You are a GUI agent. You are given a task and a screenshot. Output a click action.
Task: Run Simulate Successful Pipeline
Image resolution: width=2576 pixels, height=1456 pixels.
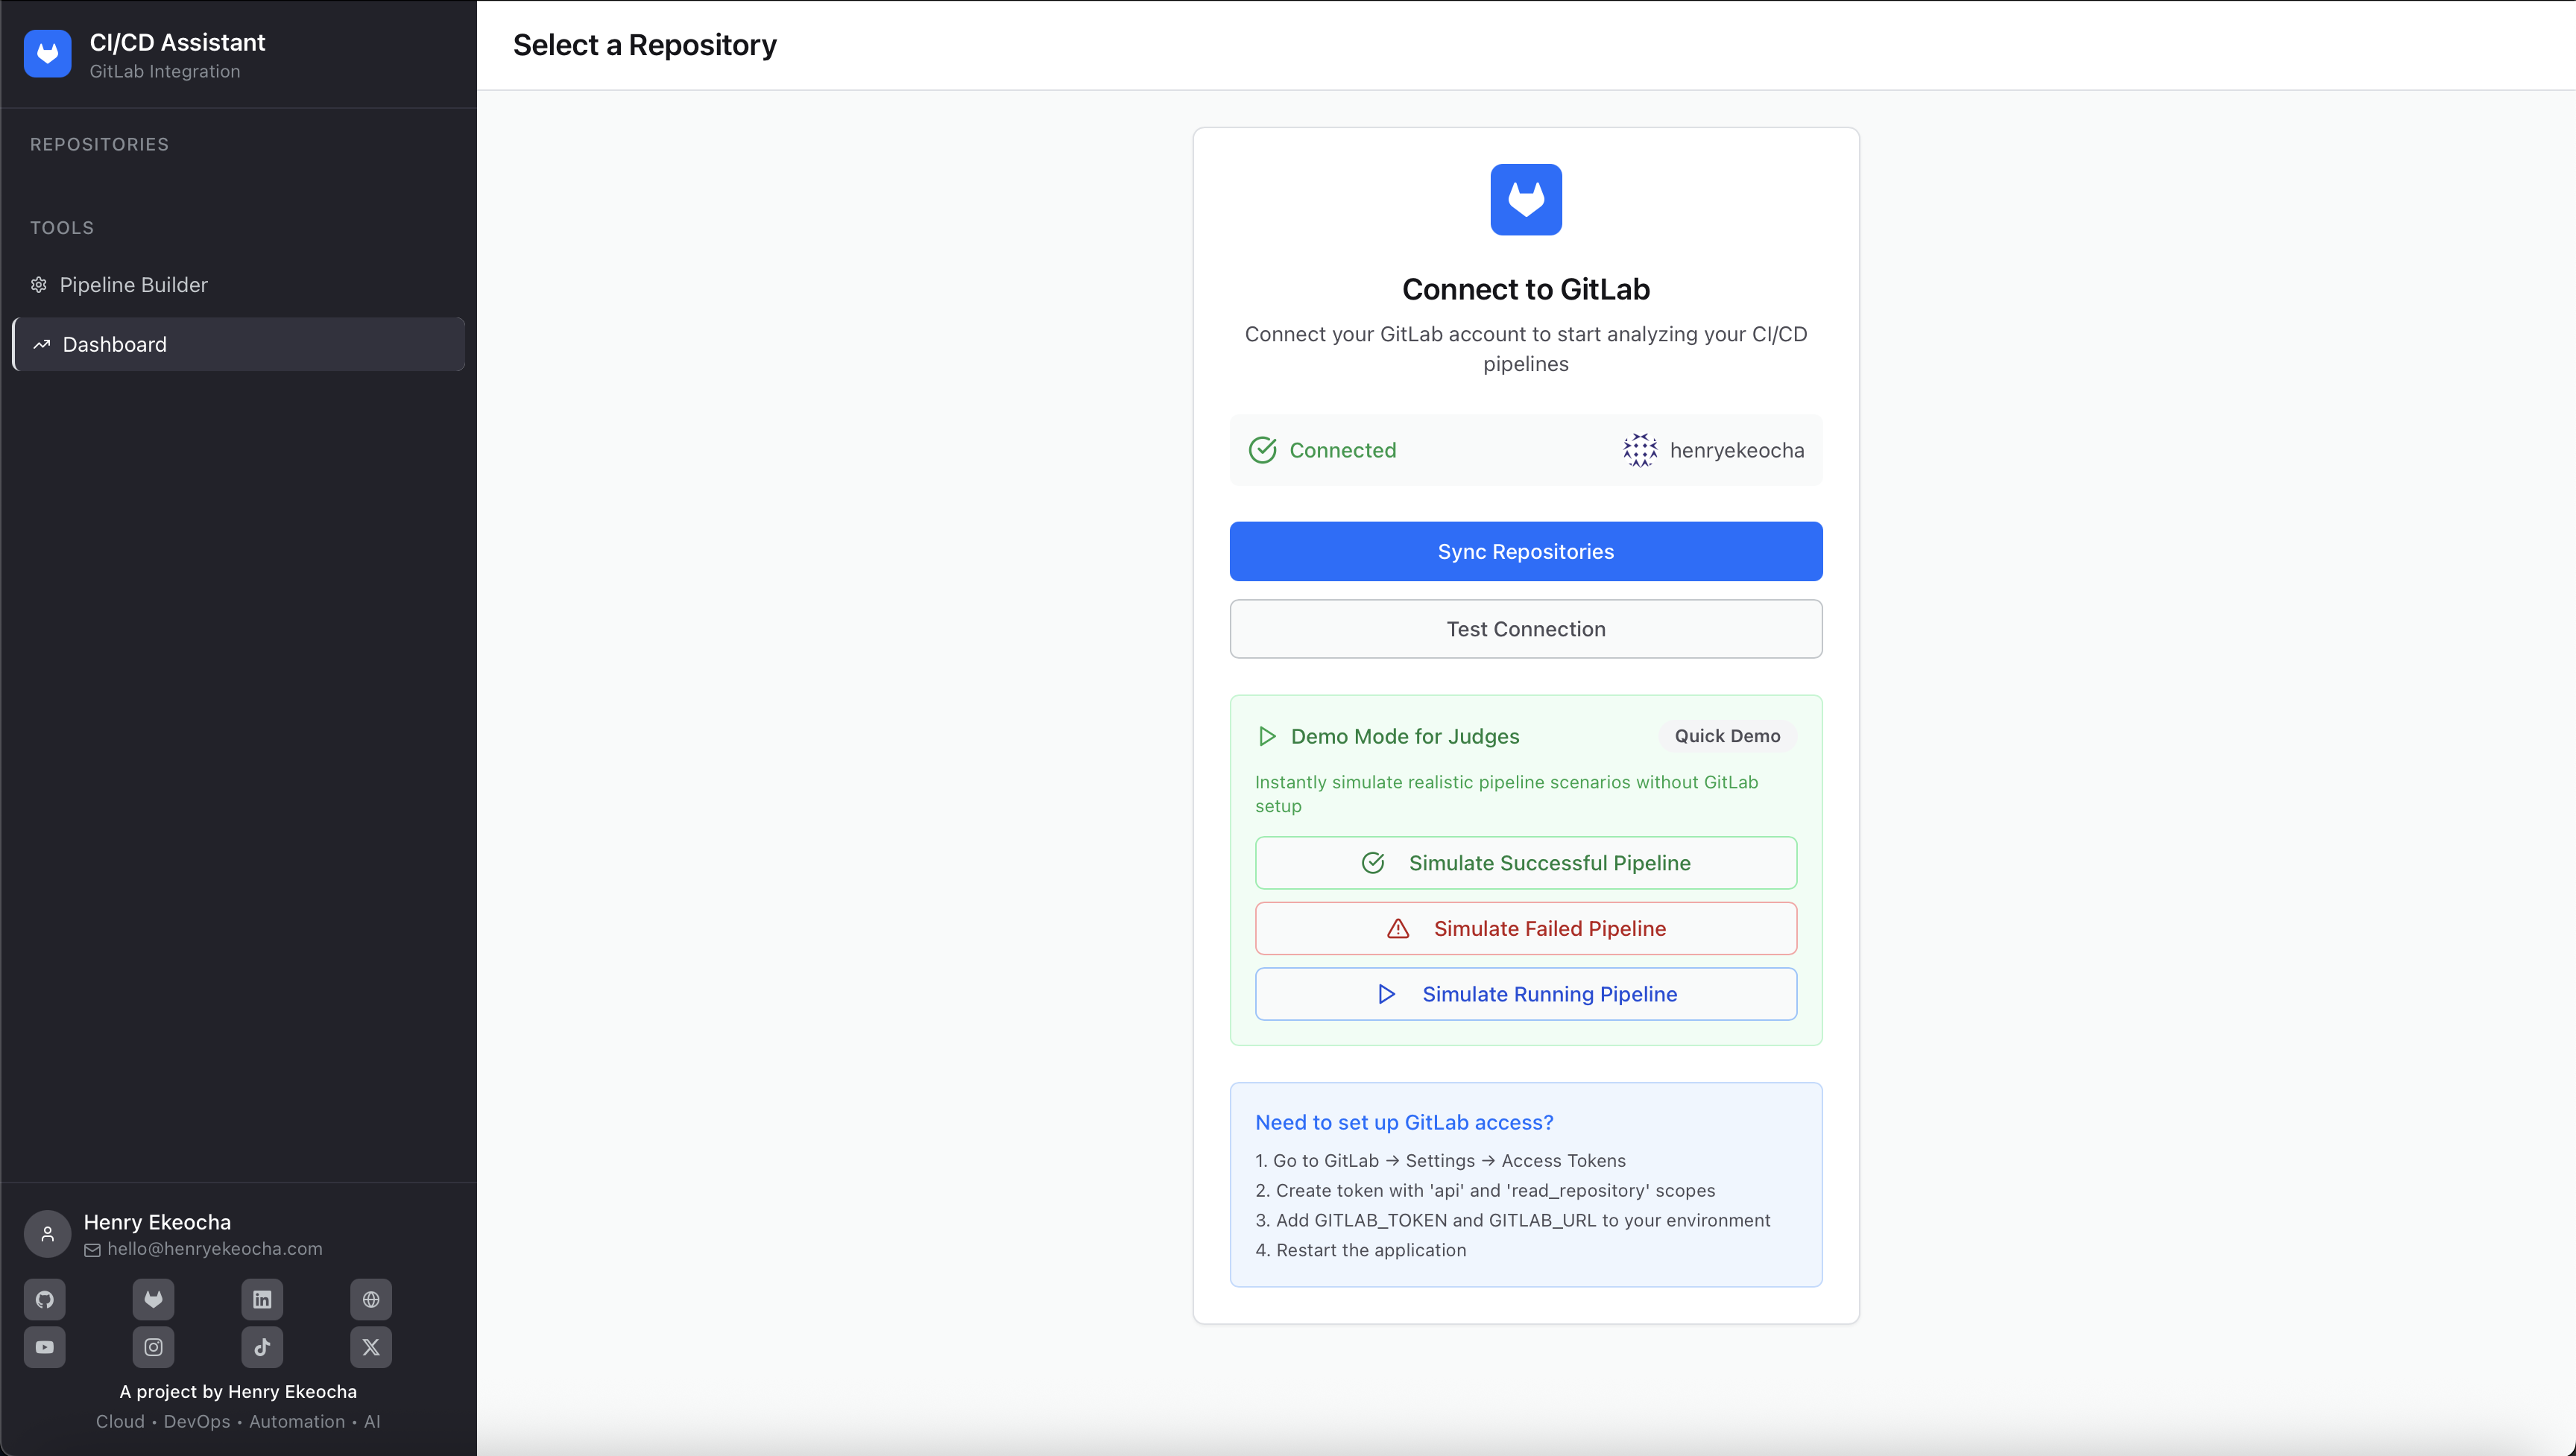[1525, 863]
